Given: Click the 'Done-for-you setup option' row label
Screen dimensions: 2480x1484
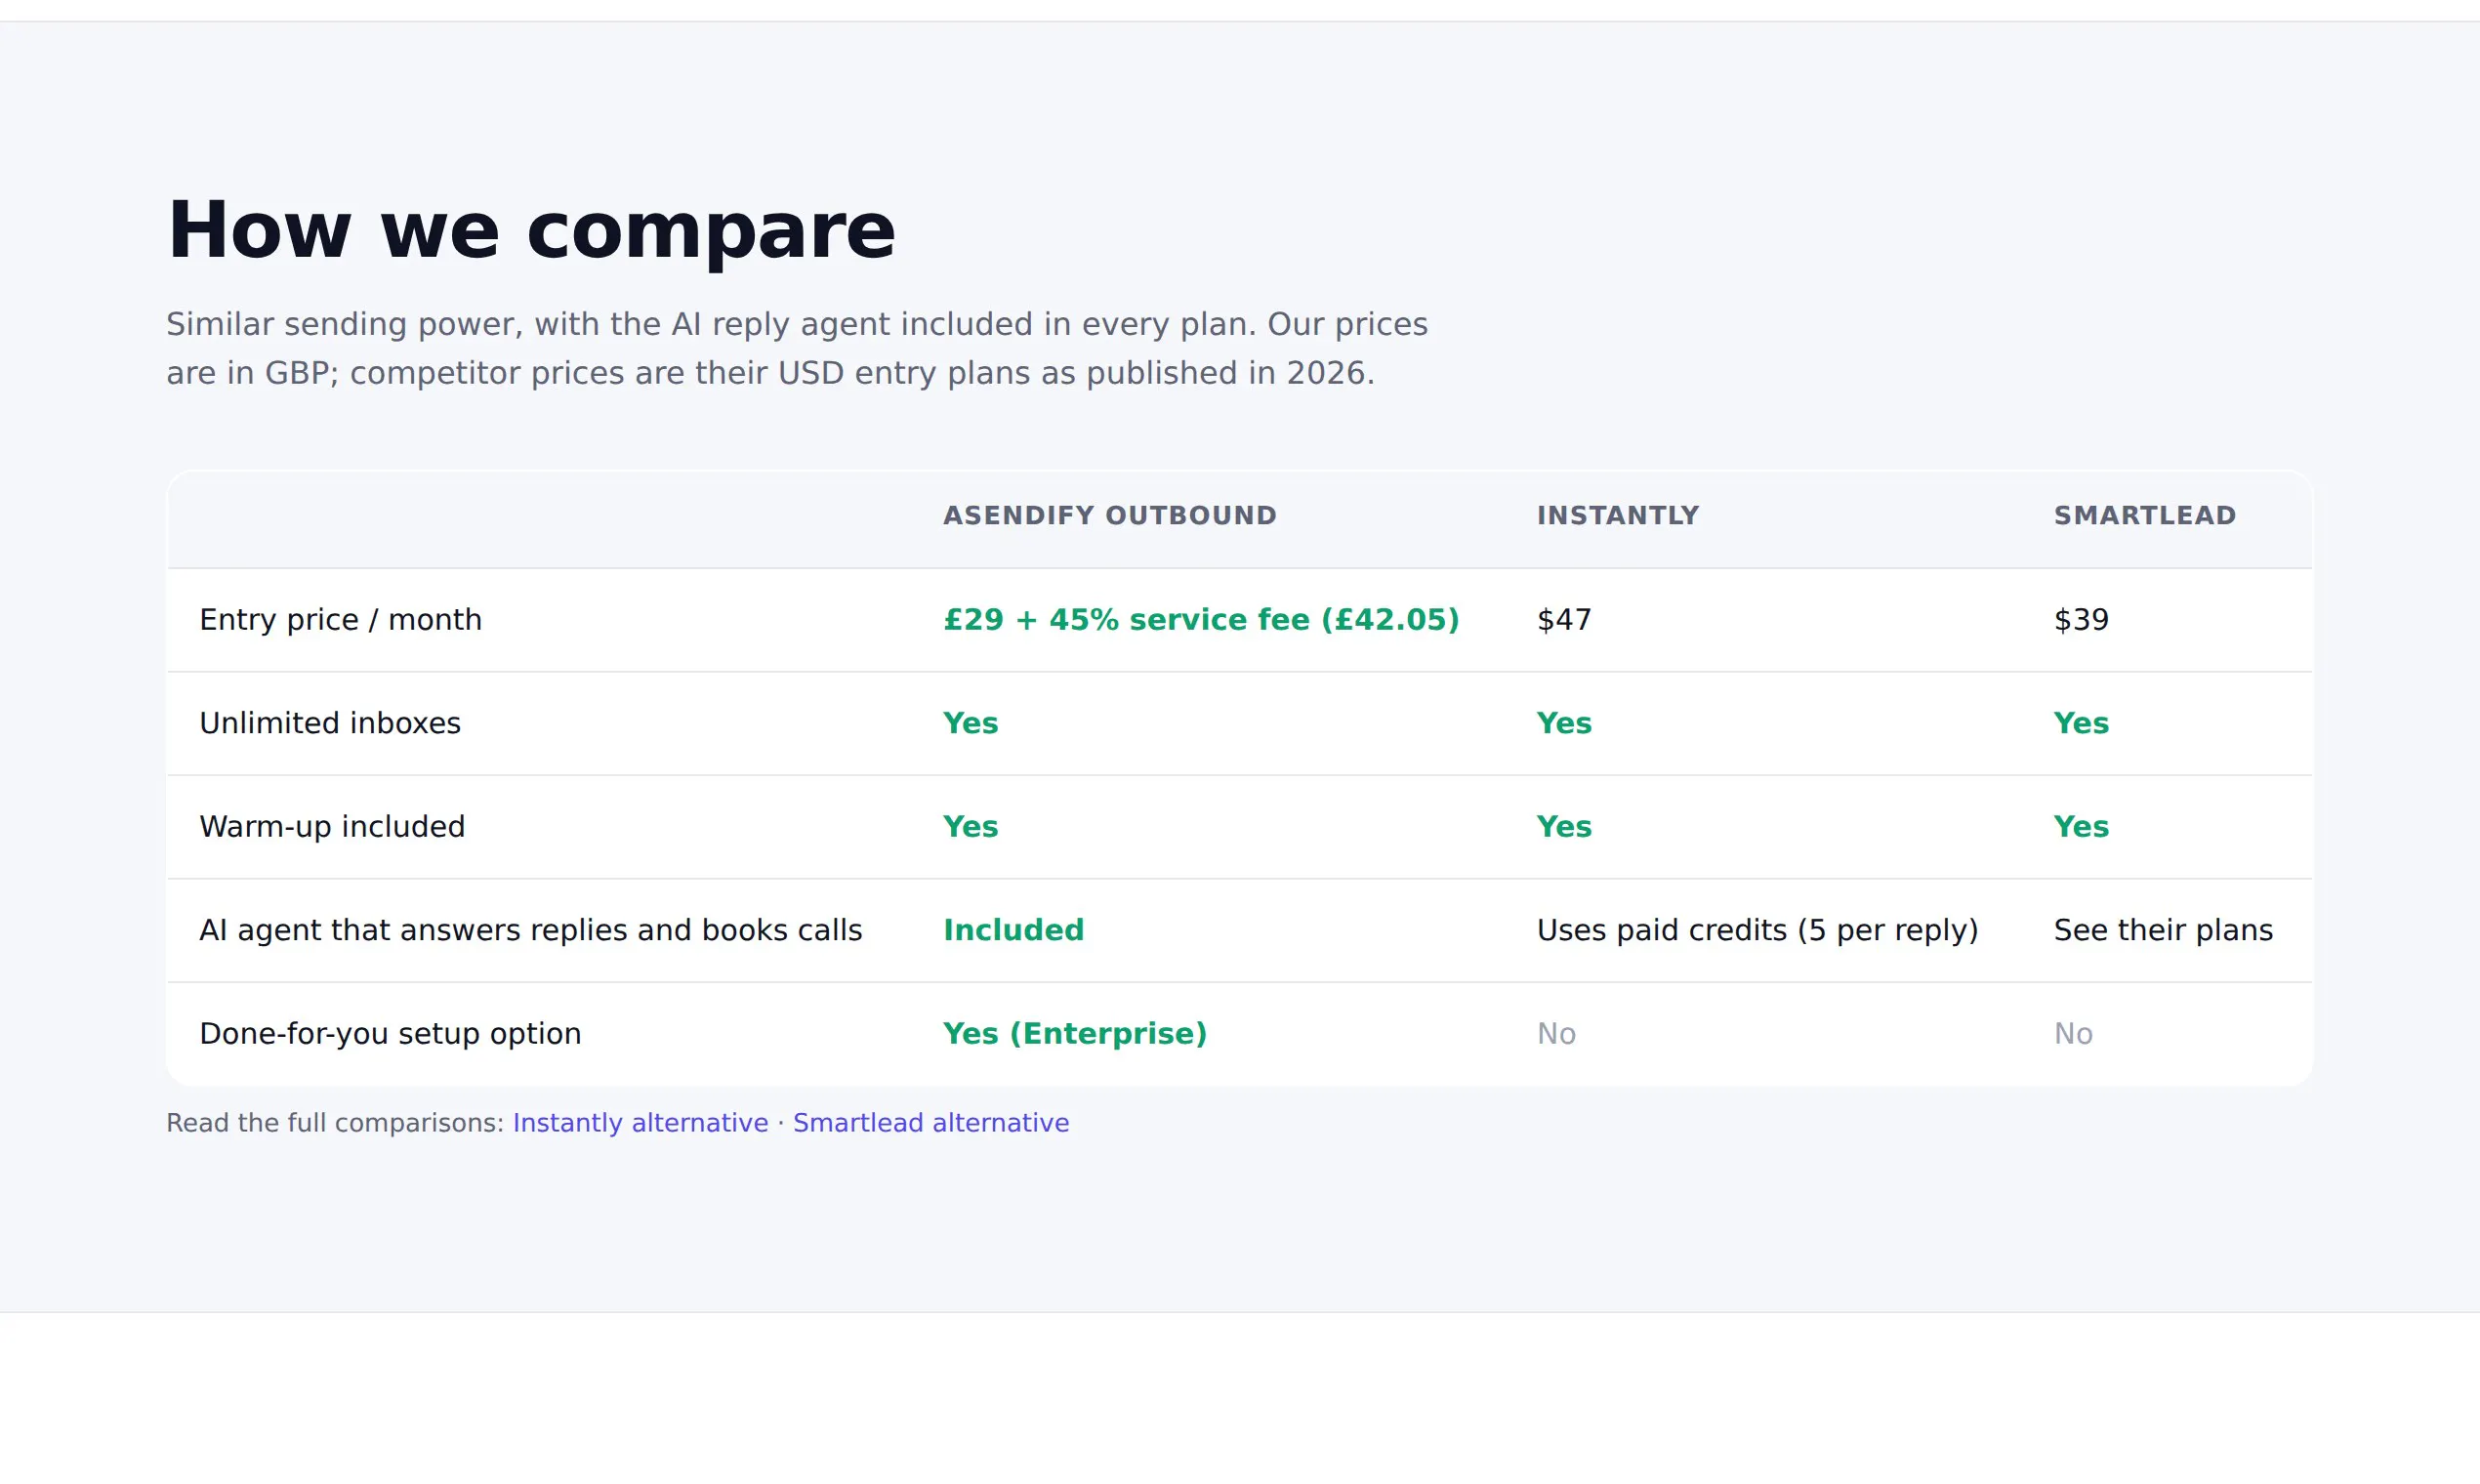Looking at the screenshot, I should tap(390, 1034).
